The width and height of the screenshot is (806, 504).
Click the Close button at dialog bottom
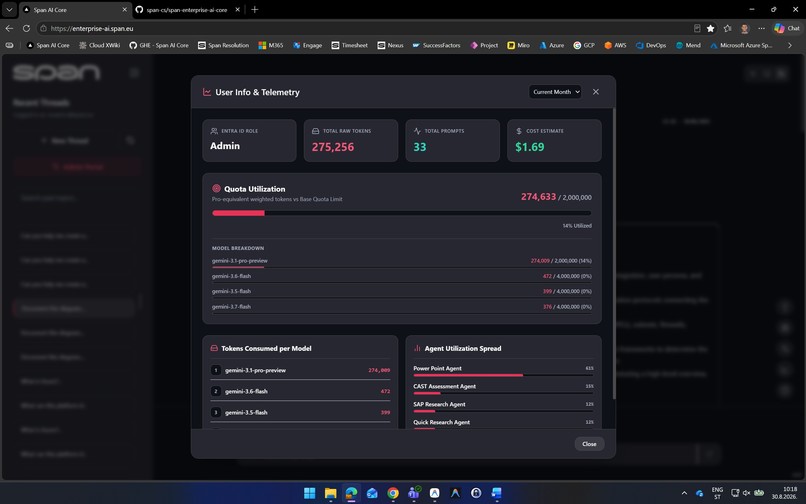pos(589,444)
